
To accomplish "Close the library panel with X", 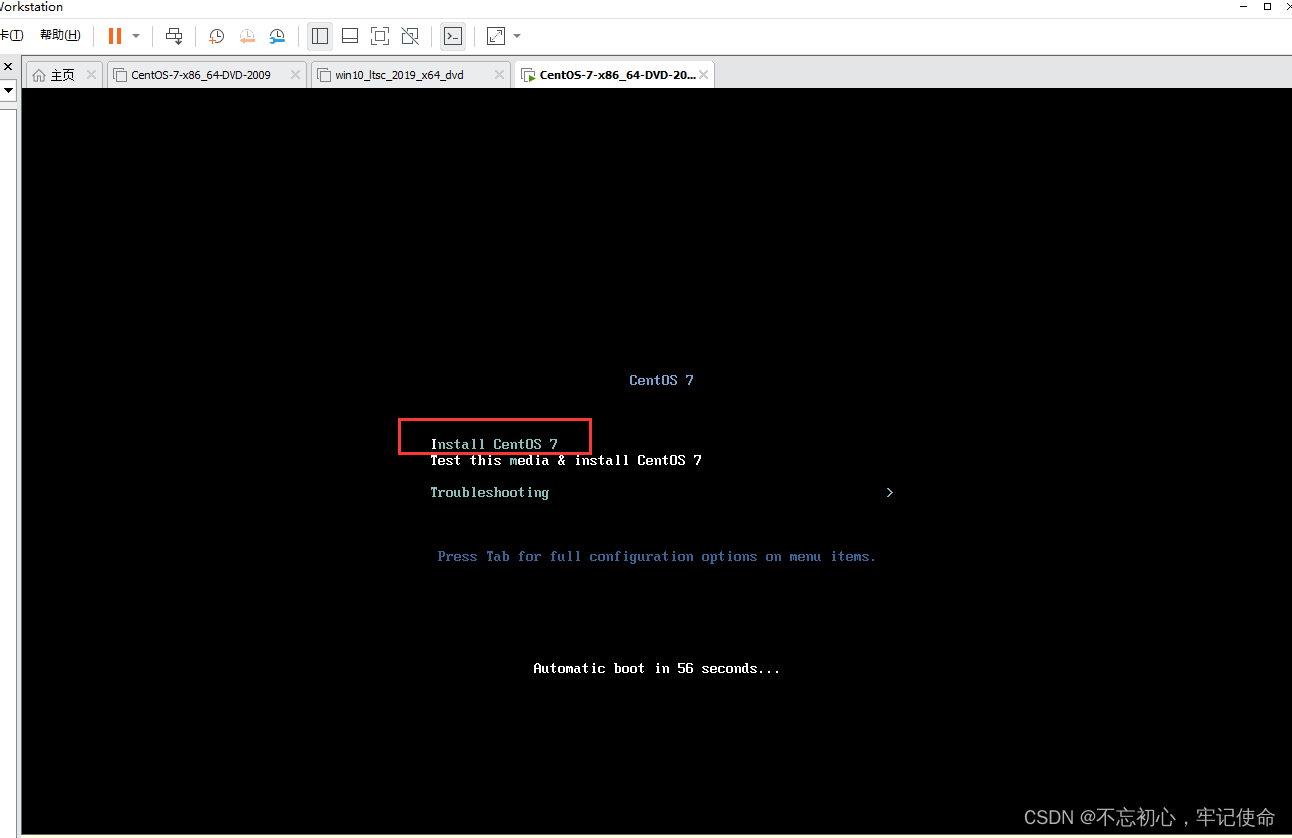I will click(8, 67).
